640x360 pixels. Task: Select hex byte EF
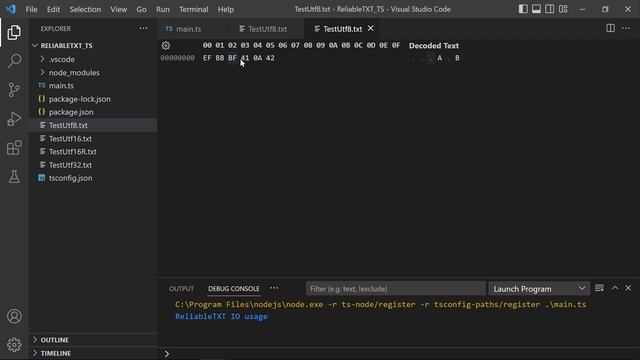point(207,58)
